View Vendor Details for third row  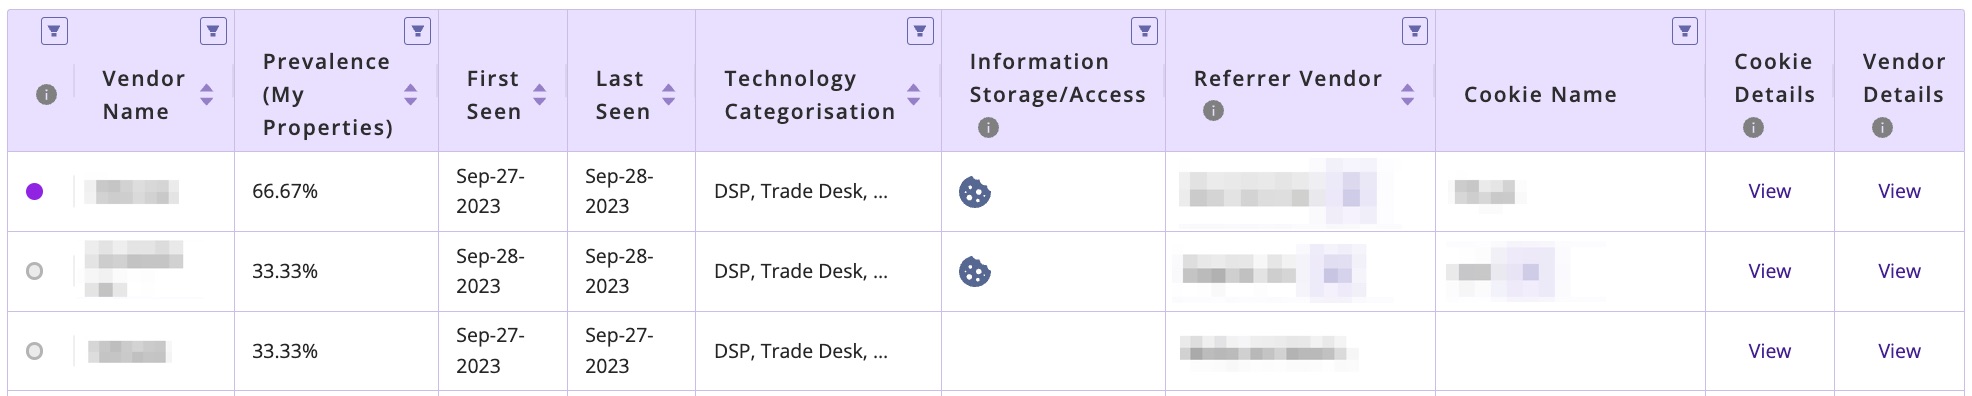coord(1899,351)
